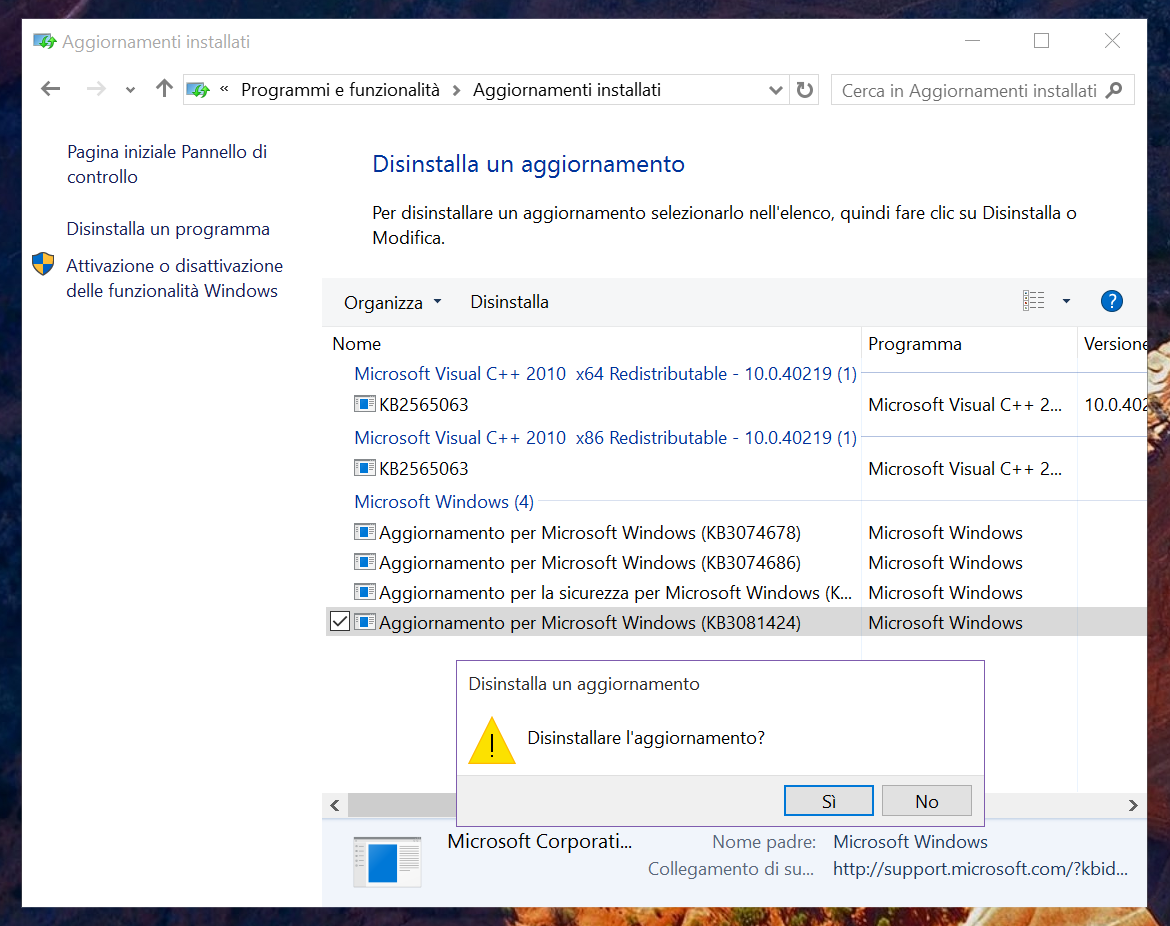1170x926 pixels.
Task: Sort by the Versione column header
Action: pyautogui.click(x=1116, y=344)
